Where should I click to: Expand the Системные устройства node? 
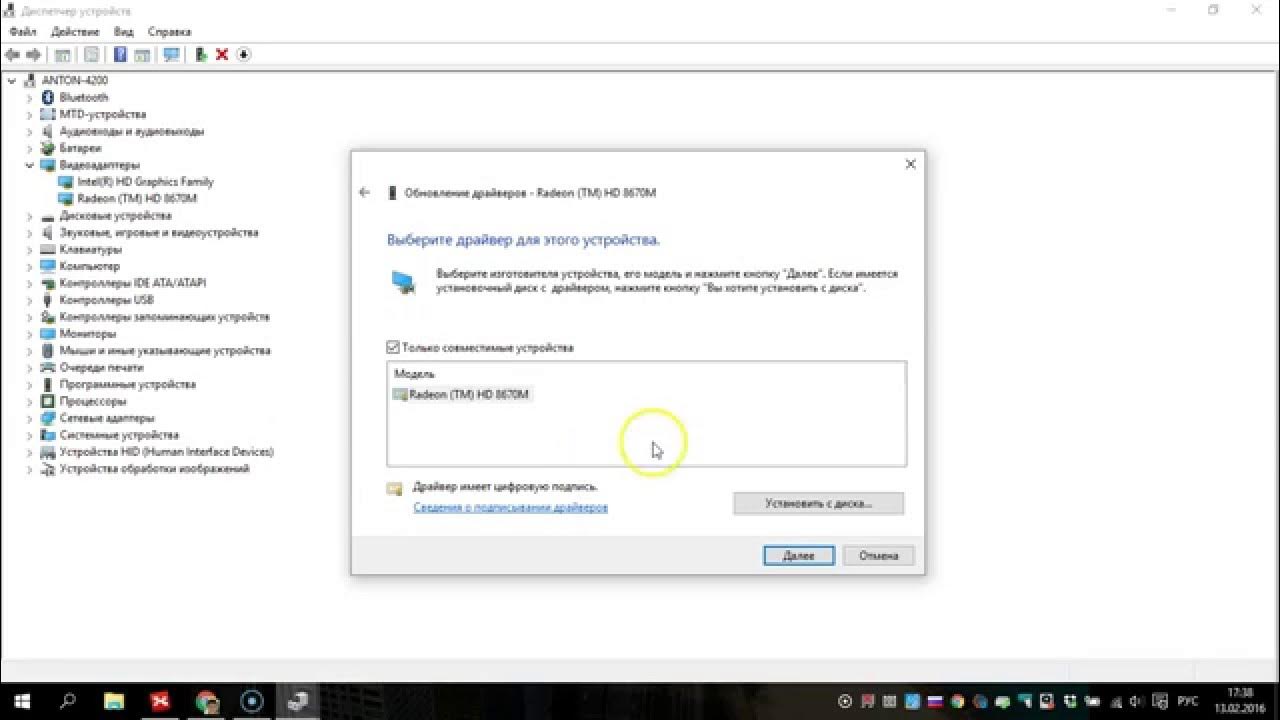[30, 435]
